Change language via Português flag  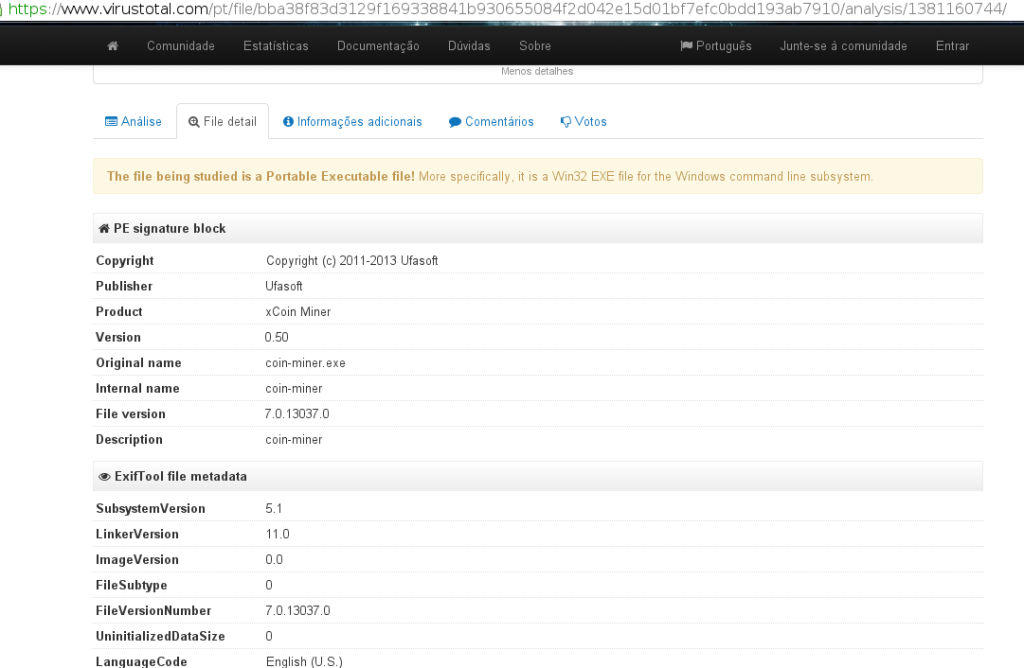[x=716, y=46]
